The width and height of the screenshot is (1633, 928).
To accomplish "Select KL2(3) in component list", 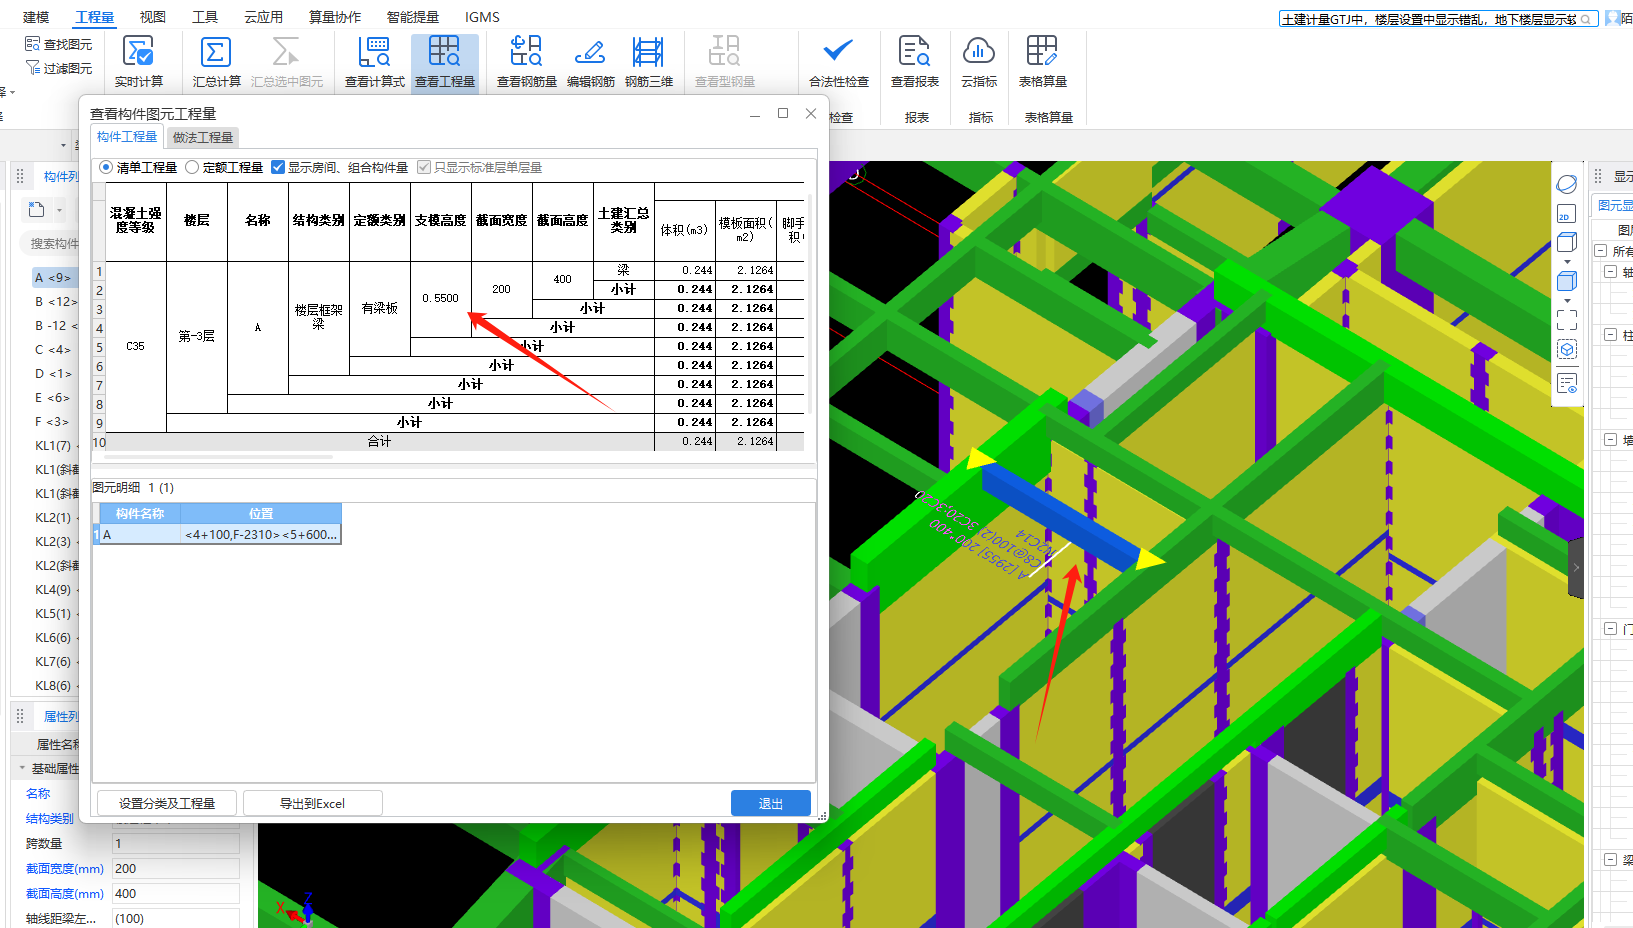I will [53, 541].
